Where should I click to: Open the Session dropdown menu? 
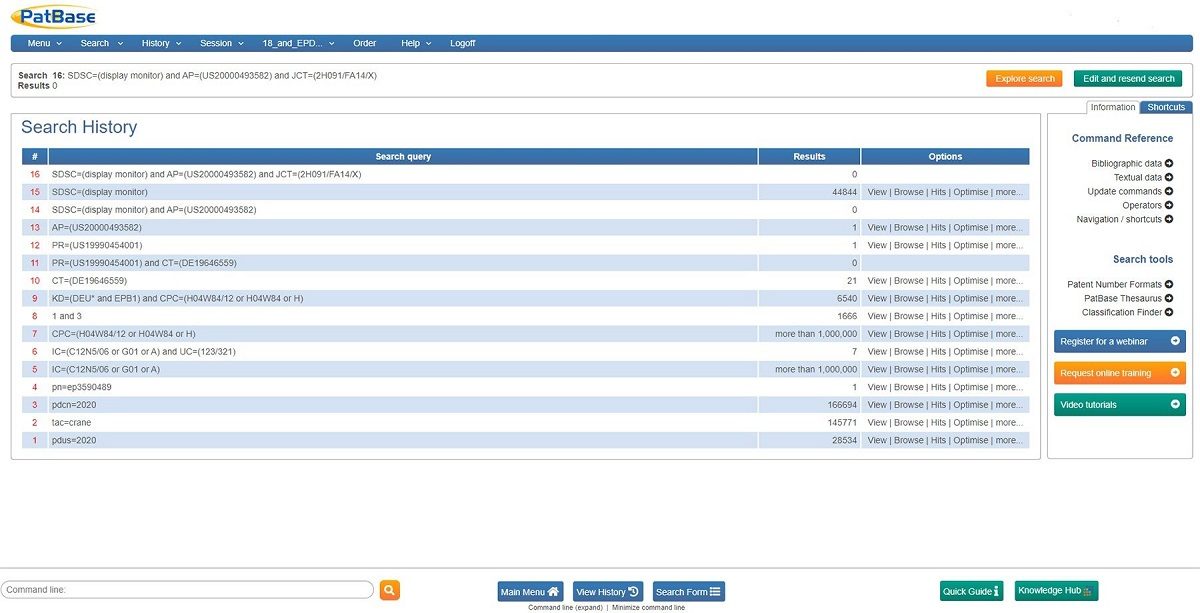click(x=221, y=43)
